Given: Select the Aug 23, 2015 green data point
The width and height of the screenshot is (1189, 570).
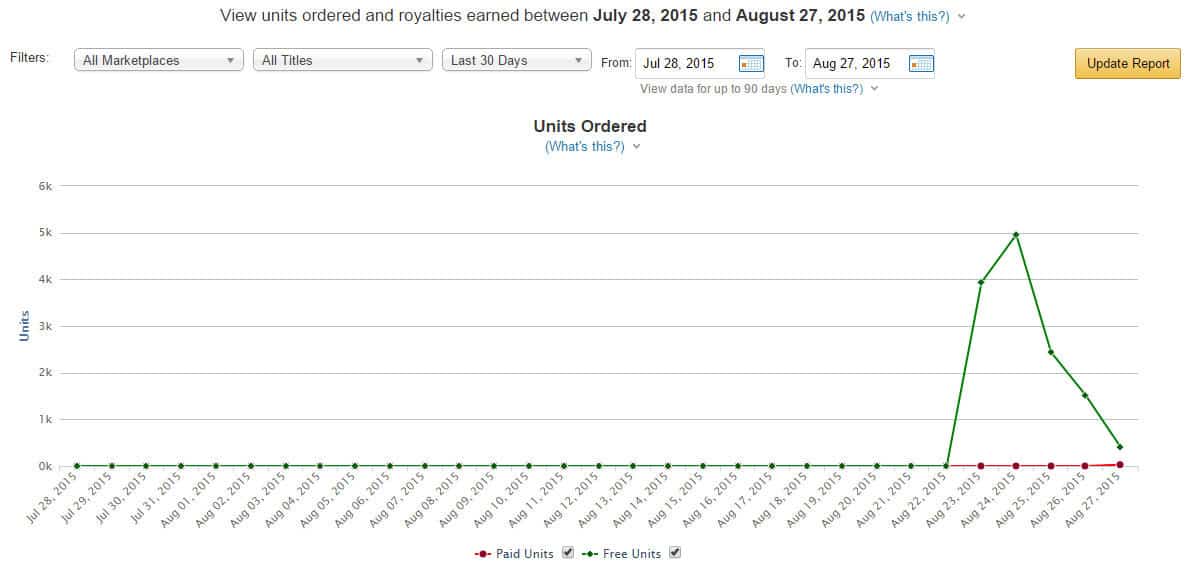Looking at the screenshot, I should (980, 282).
